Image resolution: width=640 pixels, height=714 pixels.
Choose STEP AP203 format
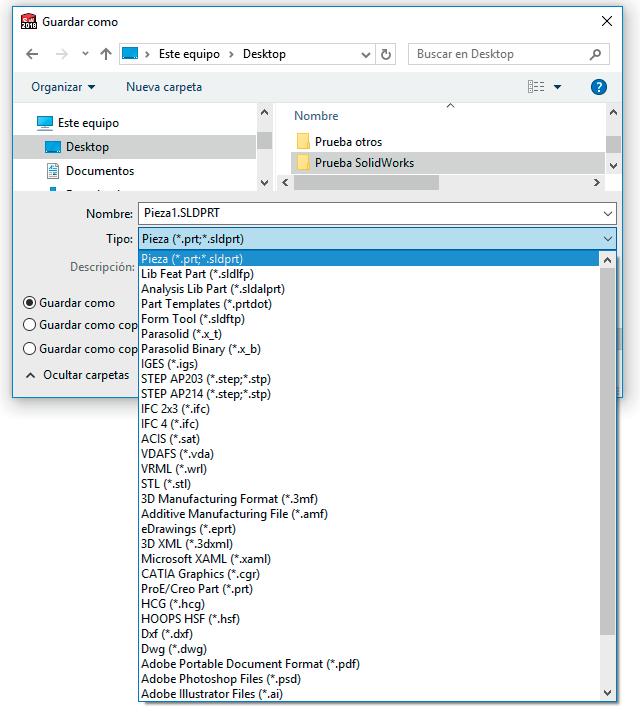[369, 379]
